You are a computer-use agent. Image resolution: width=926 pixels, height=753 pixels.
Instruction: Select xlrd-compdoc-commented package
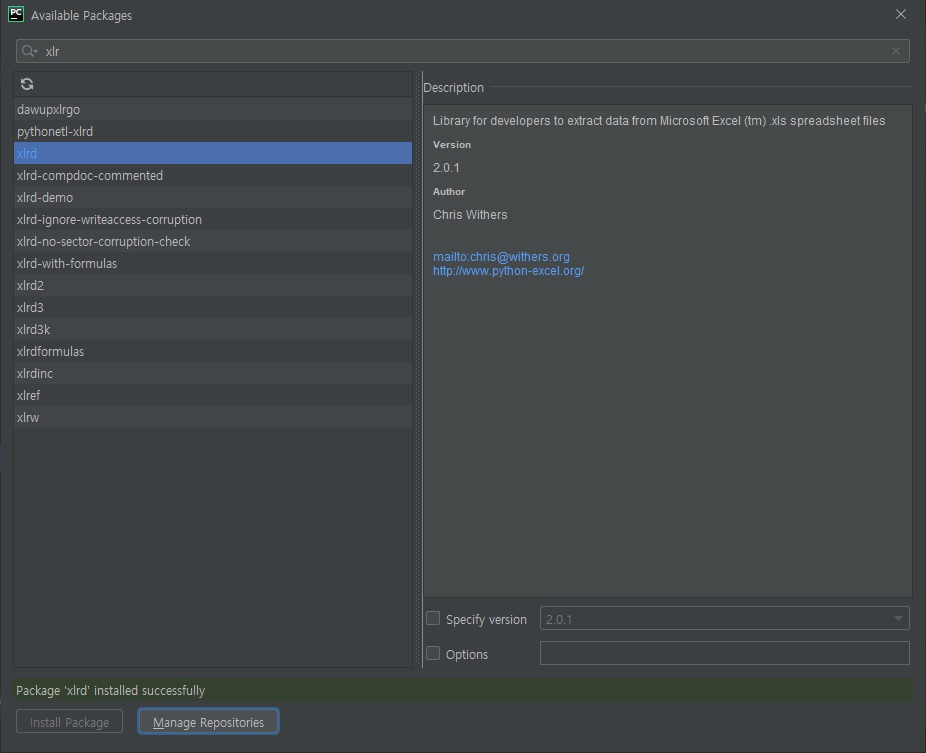click(x=213, y=175)
